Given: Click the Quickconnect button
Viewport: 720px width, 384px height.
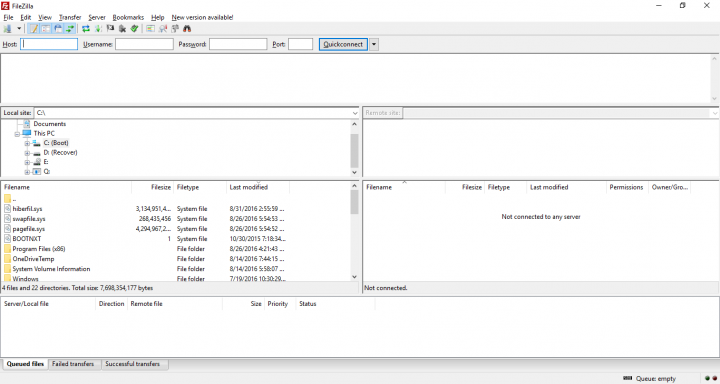Looking at the screenshot, I should (343, 44).
